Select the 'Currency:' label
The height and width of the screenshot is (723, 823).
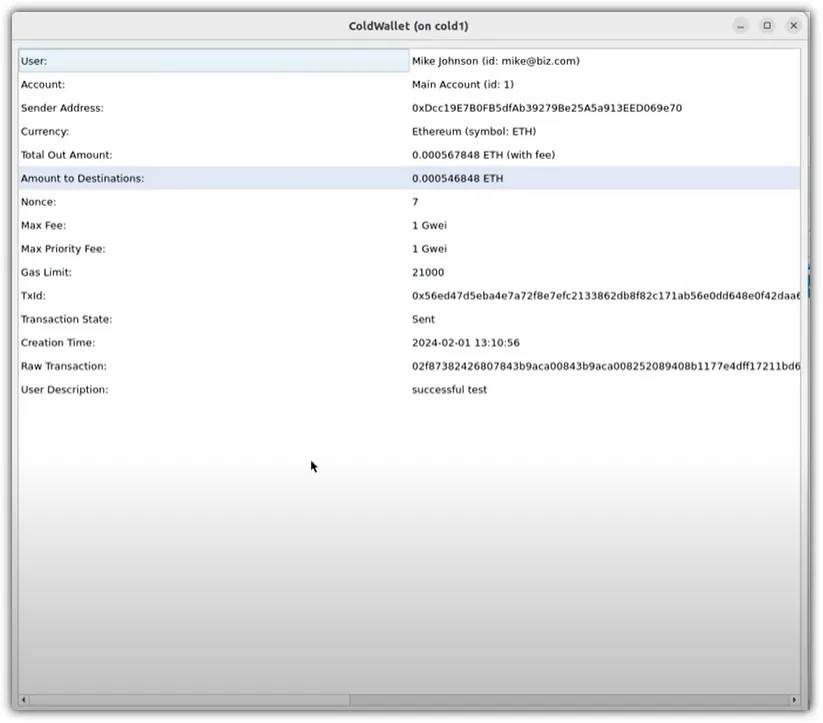pos(45,131)
